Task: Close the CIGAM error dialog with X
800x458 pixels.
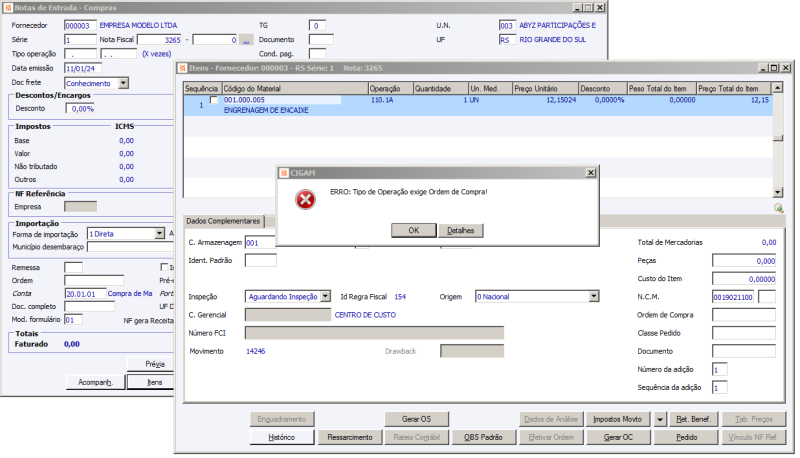Action: tap(590, 173)
